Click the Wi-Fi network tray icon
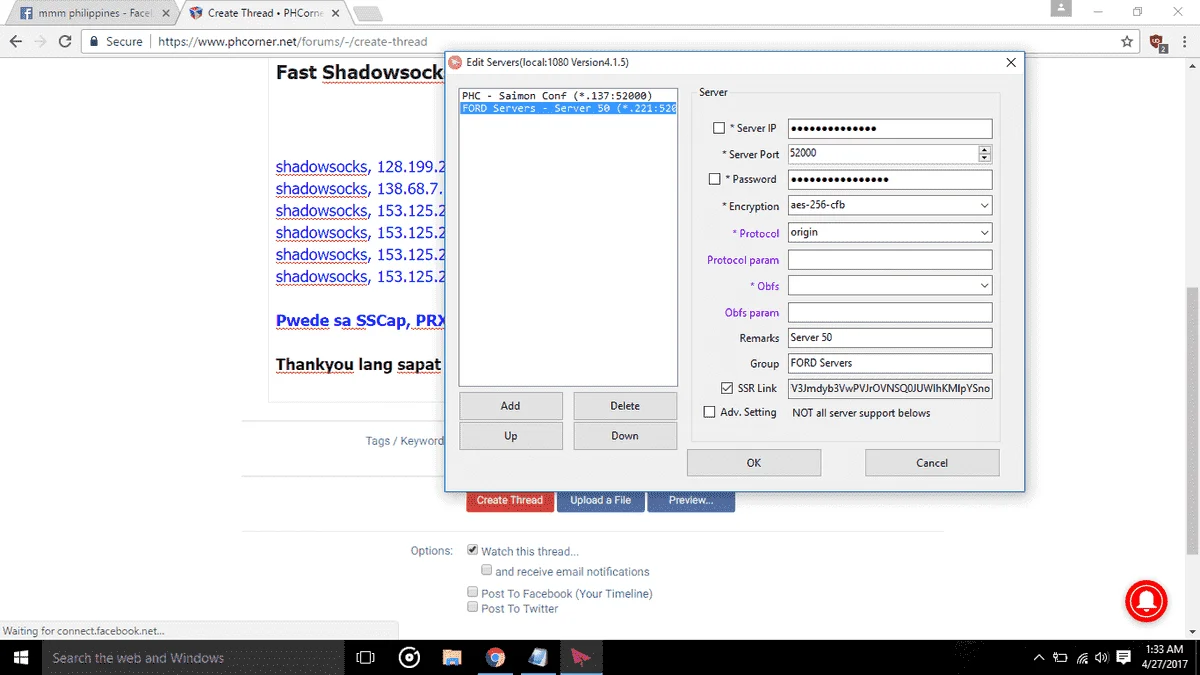Screen dimensions: 1200x675 click(x=1082, y=657)
